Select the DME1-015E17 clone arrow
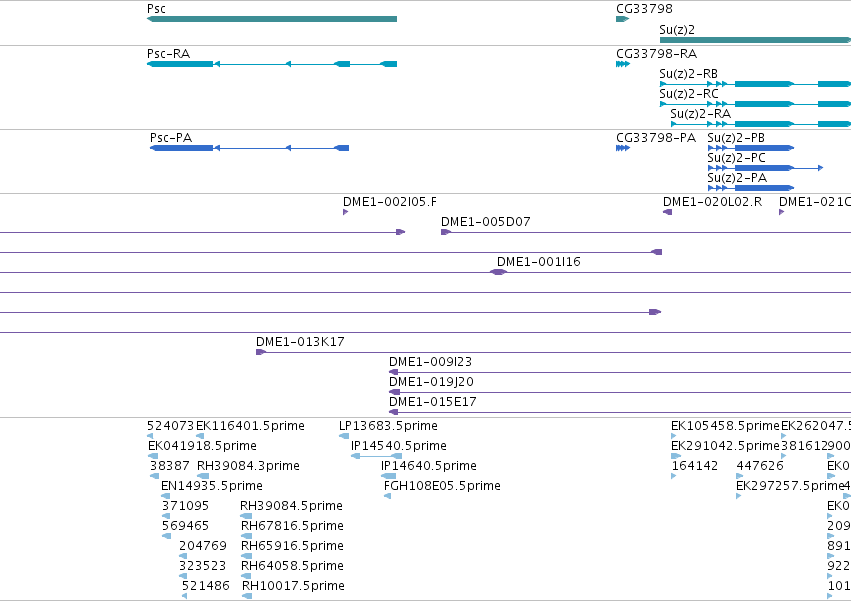The width and height of the screenshot is (851, 601). [394, 412]
